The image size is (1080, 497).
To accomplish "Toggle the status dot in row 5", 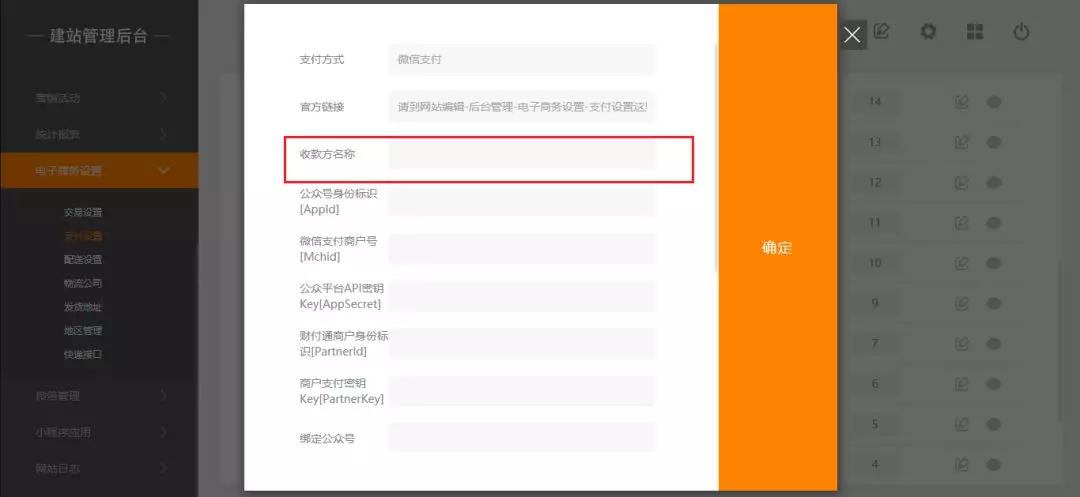I will (994, 424).
